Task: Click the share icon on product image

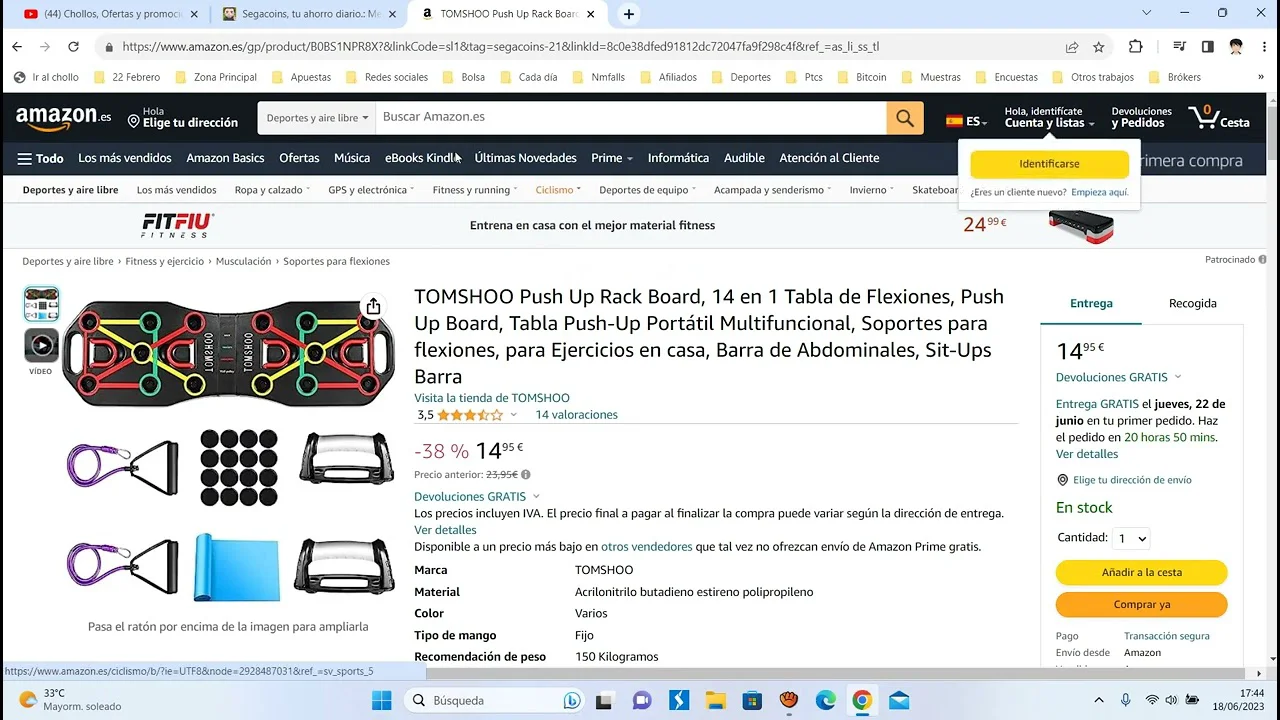Action: point(373,306)
